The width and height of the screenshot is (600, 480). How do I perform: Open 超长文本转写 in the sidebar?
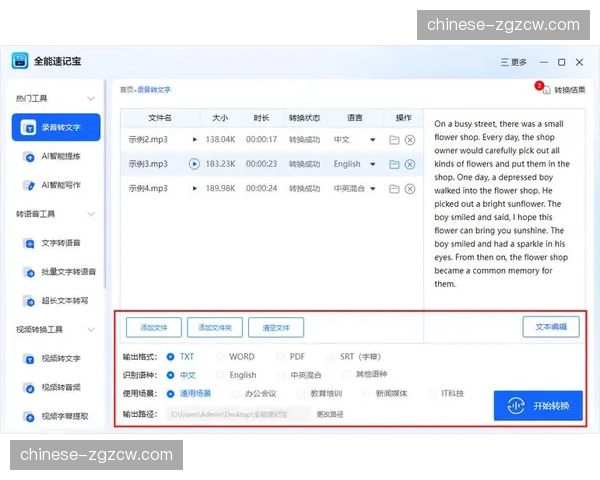(x=55, y=301)
